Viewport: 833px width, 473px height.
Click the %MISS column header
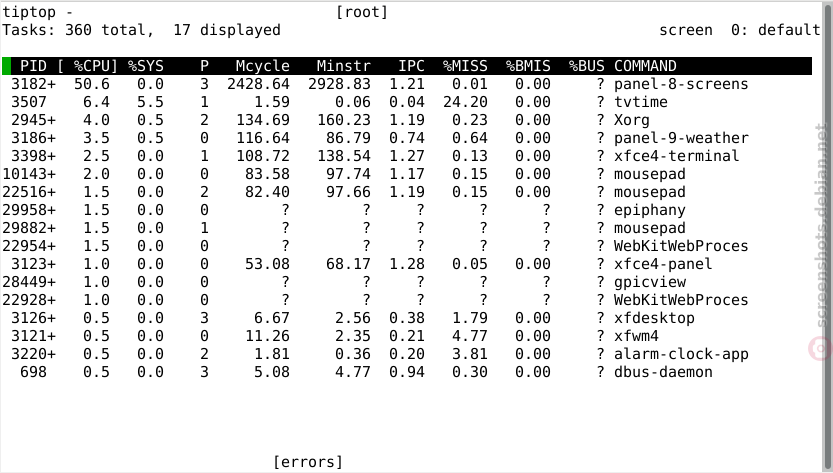tap(465, 66)
